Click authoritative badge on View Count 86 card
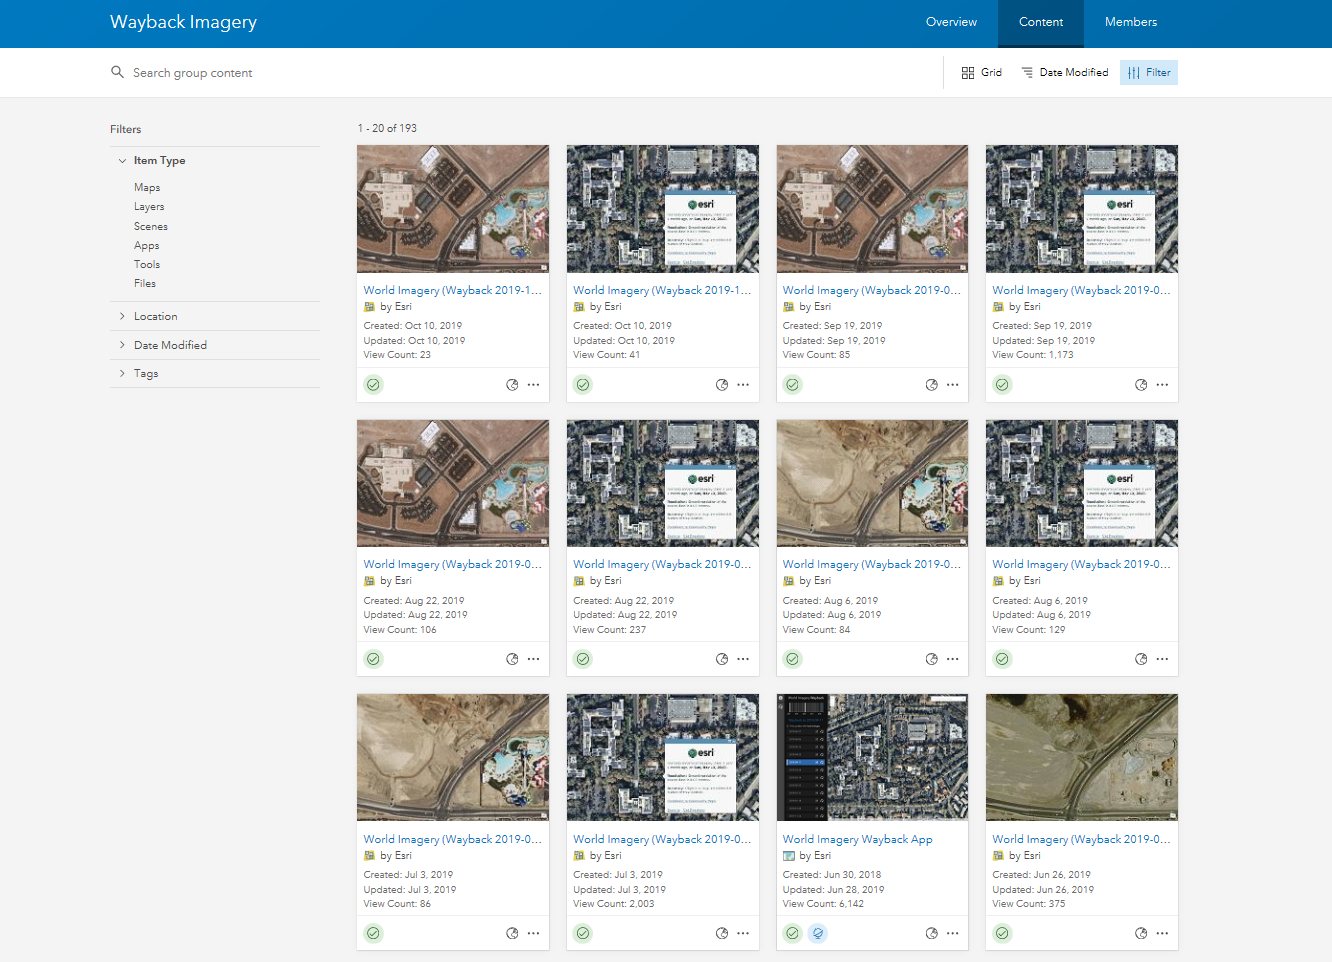The height and width of the screenshot is (962, 1332). tap(373, 933)
